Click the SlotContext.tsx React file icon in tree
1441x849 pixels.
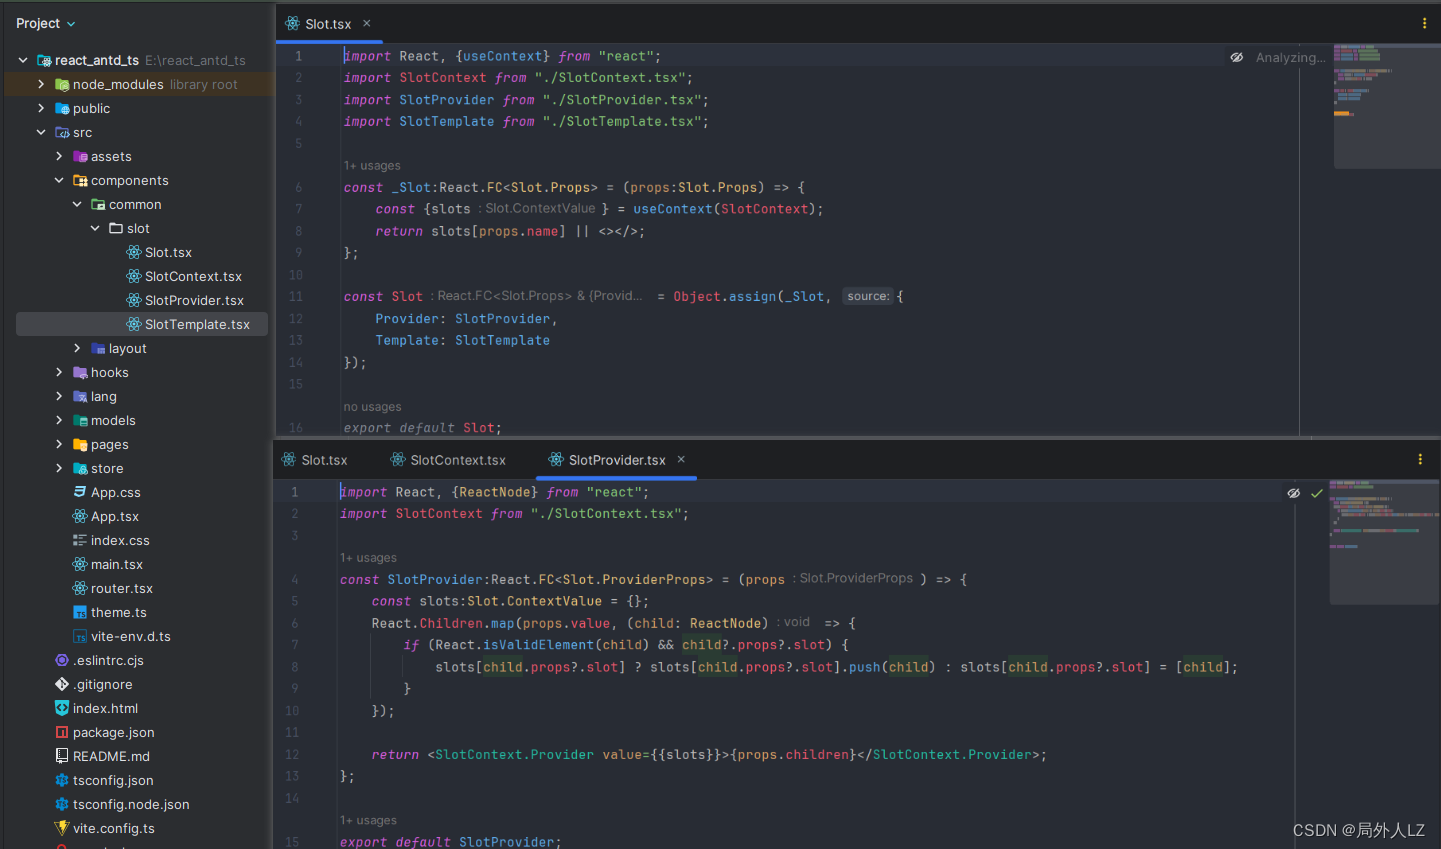(133, 276)
